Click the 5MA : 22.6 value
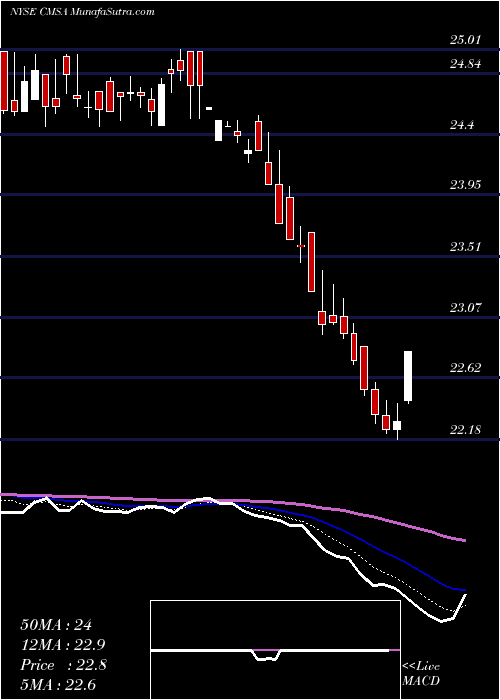Viewport: 500px width, 700px height. pyautogui.click(x=59, y=684)
